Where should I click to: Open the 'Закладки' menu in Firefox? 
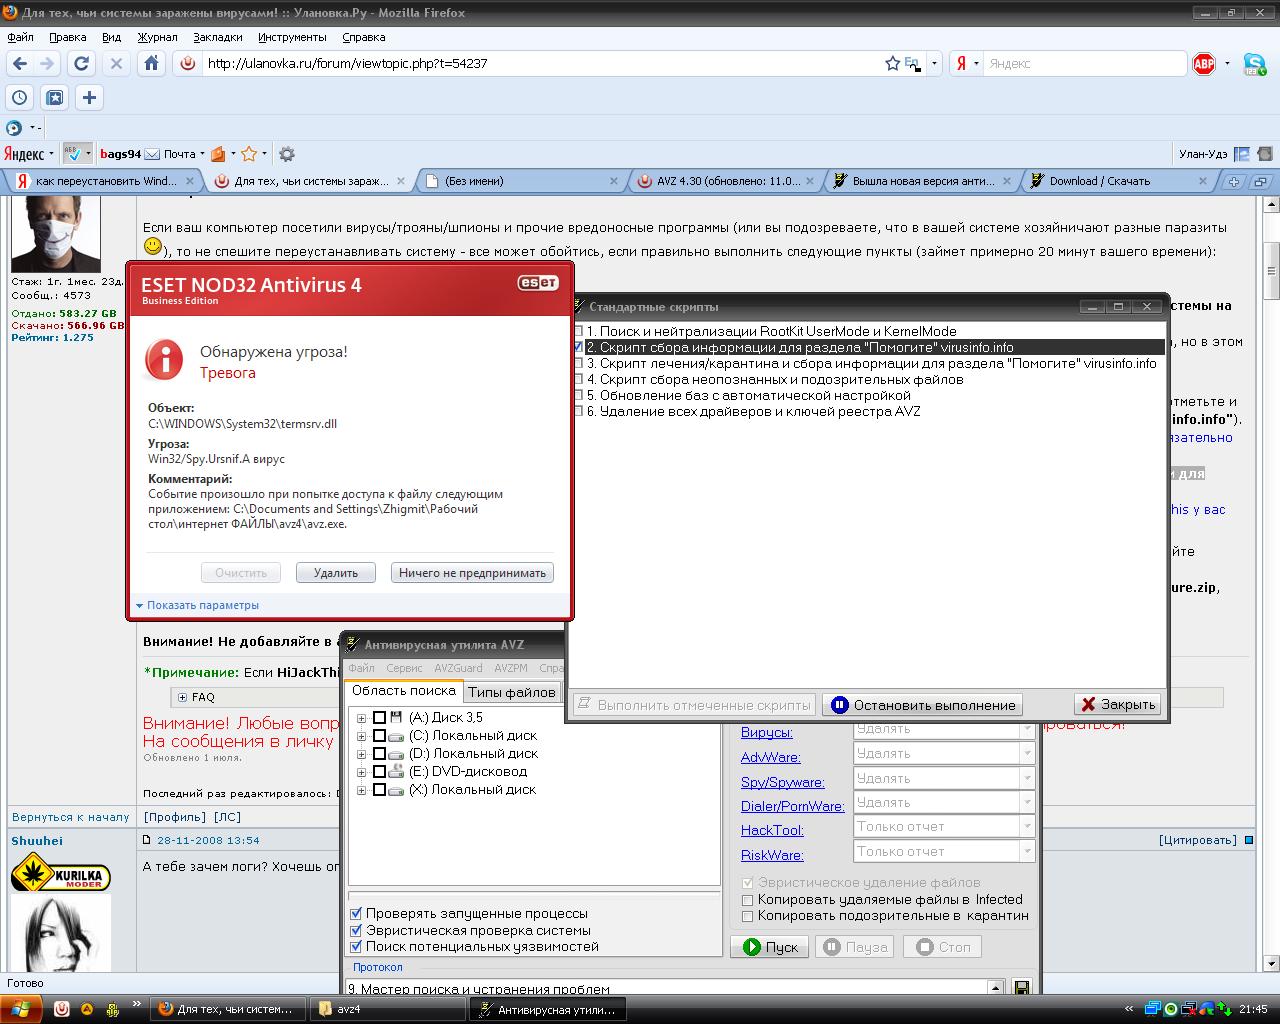click(x=217, y=37)
